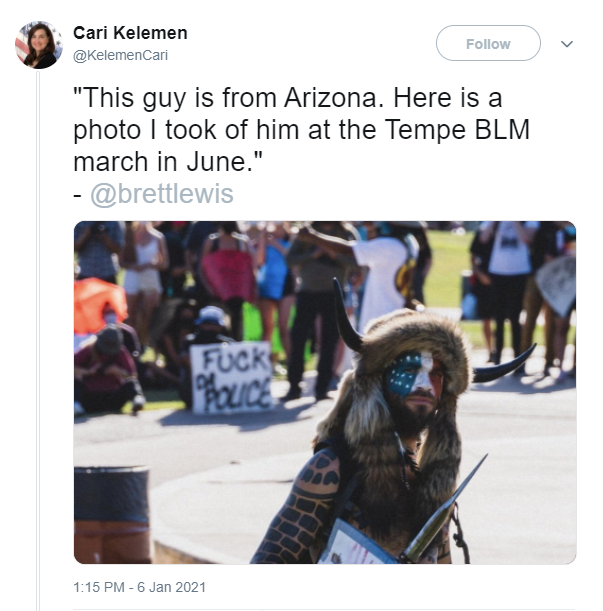This screenshot has height=611, width=603.
Task: Open the attached protest photo
Action: click(x=325, y=392)
